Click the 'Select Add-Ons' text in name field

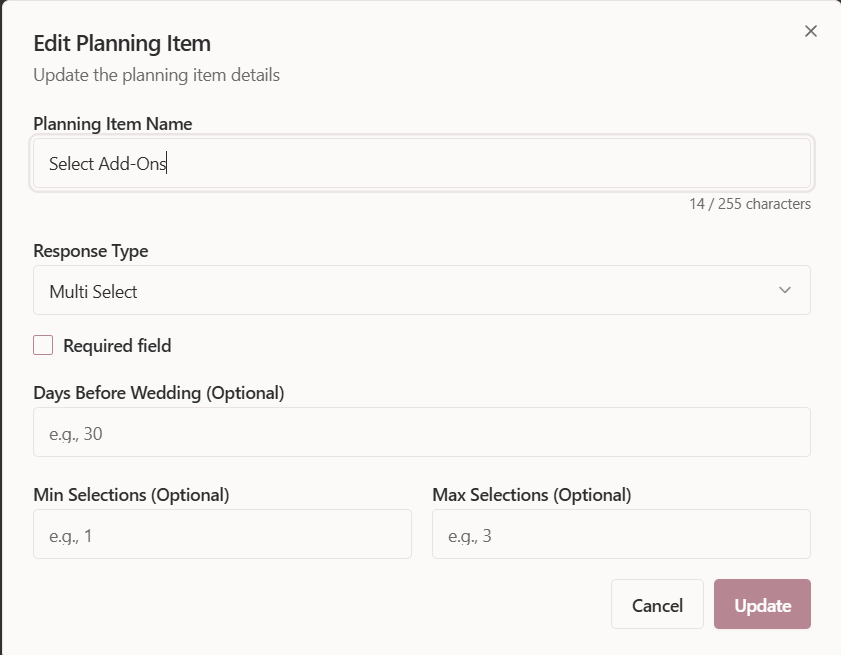(107, 164)
